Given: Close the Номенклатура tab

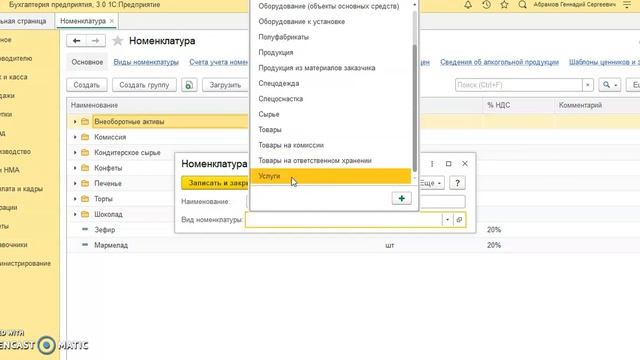Looking at the screenshot, I should click(111, 21).
